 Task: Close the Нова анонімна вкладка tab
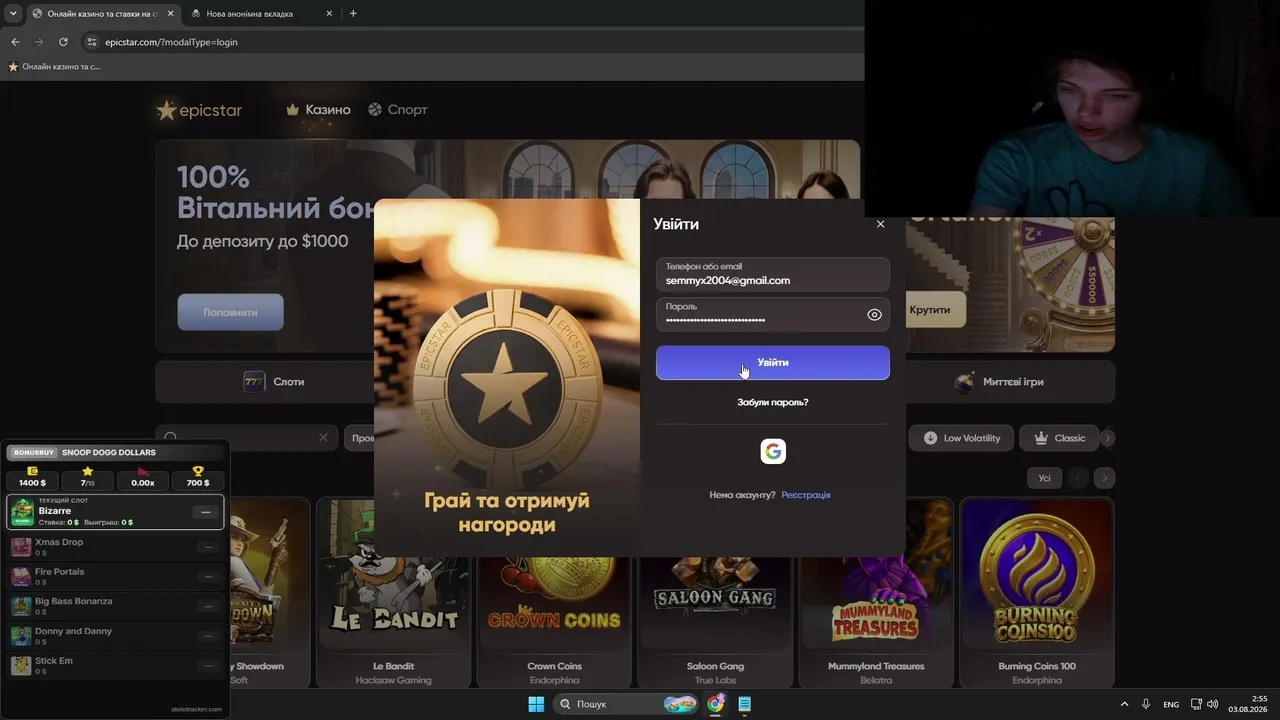pos(330,14)
